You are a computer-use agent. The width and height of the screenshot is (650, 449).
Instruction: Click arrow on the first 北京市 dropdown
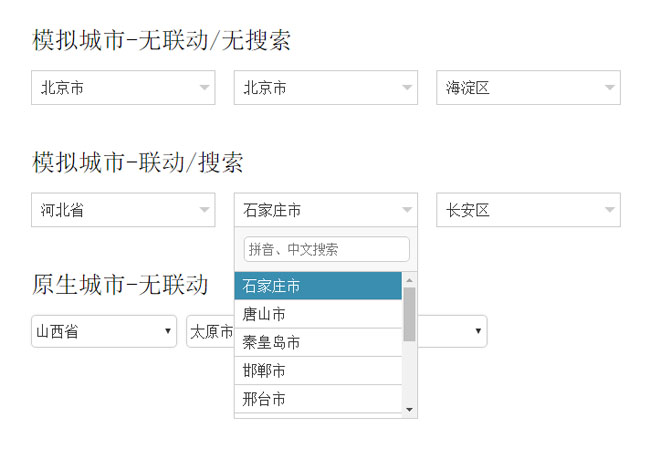[x=204, y=88]
